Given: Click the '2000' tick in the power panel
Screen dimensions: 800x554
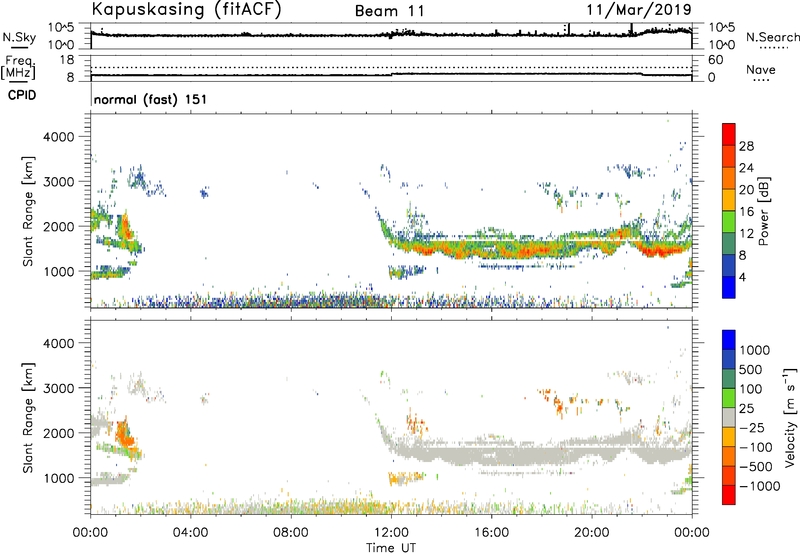Looking at the screenshot, I should 60,226.
